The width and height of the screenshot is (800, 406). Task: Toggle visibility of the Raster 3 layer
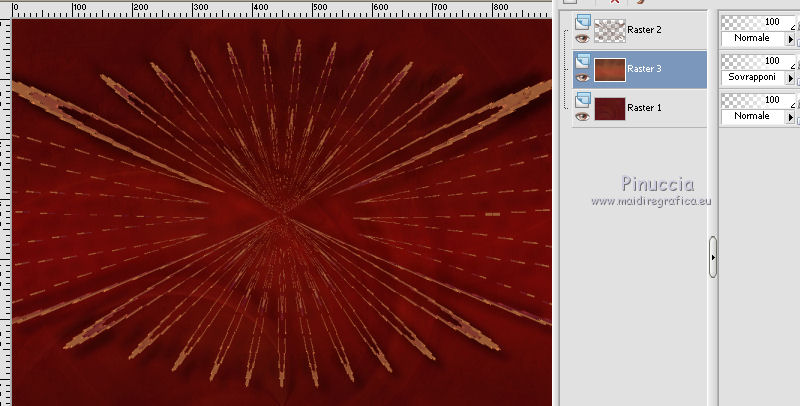pos(582,78)
